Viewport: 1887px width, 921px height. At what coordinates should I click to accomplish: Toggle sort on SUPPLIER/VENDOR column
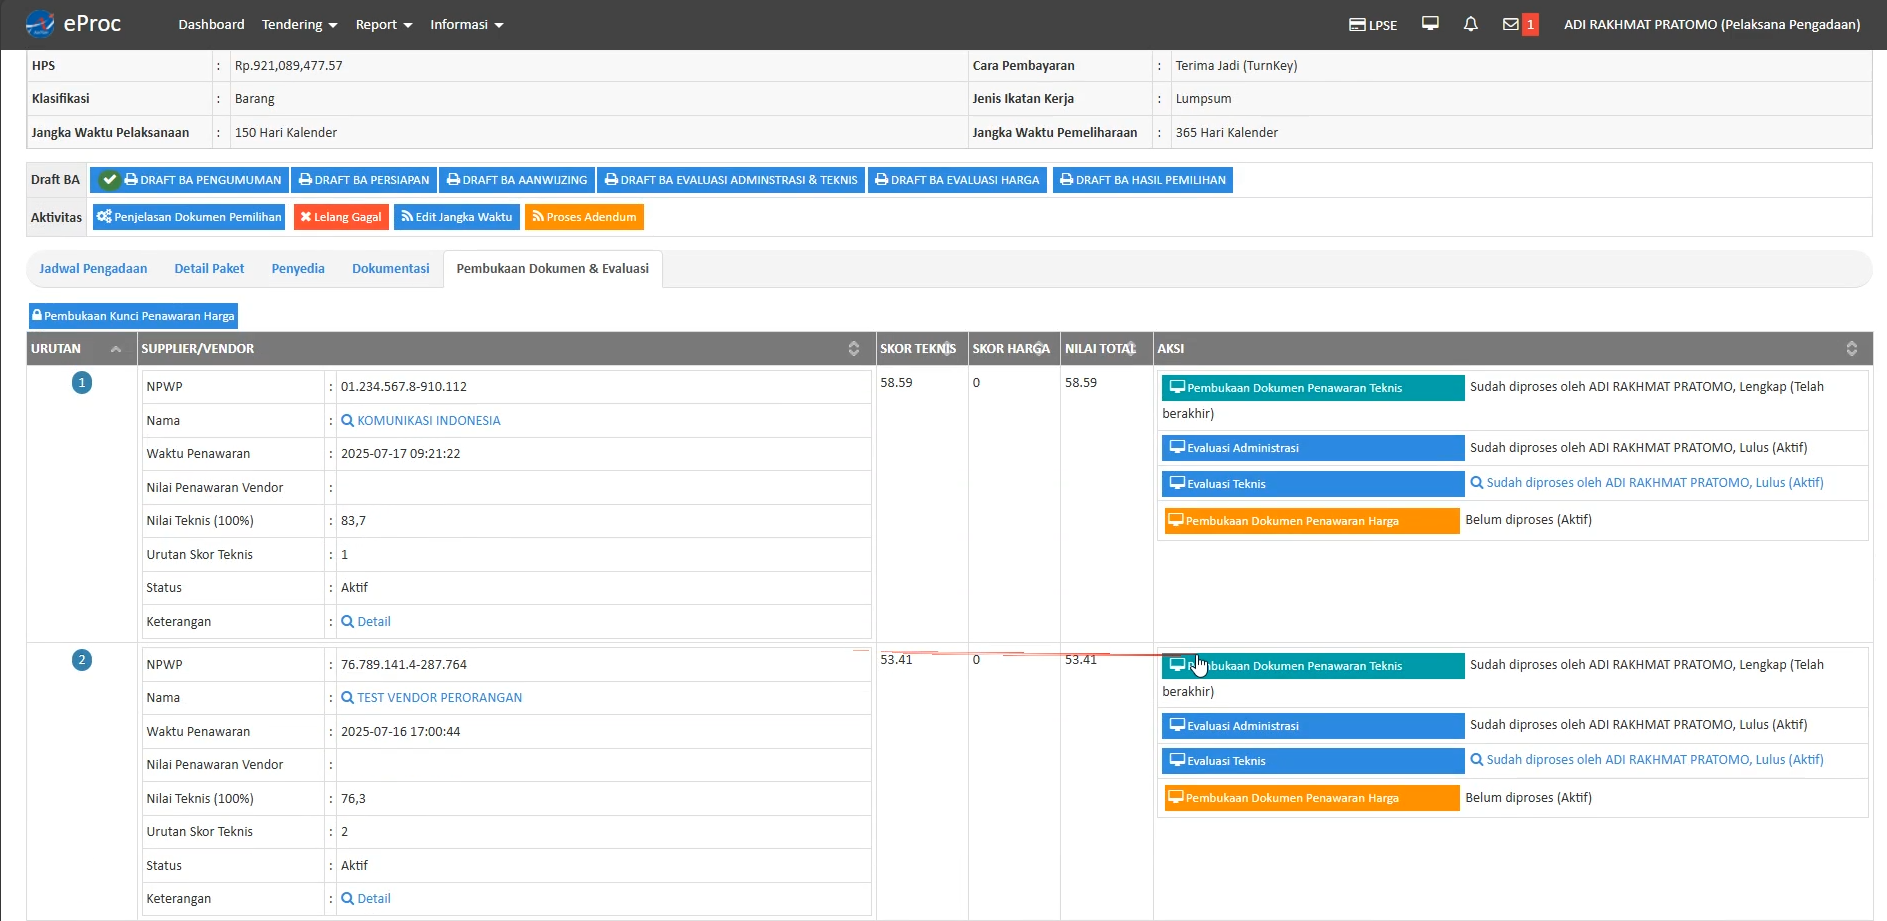point(853,349)
